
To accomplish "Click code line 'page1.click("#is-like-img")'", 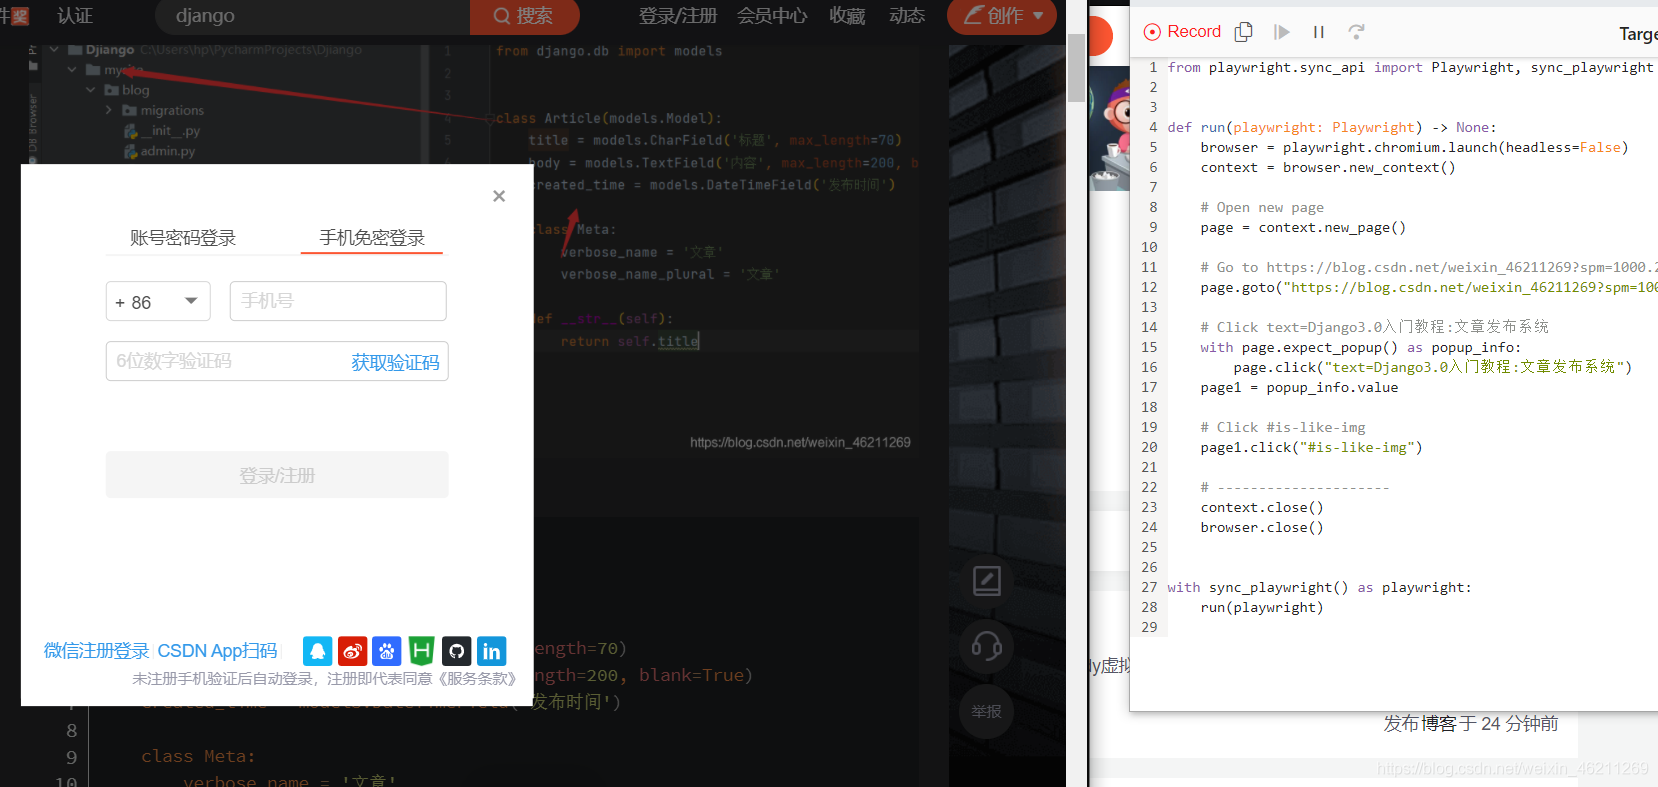I will [1311, 447].
